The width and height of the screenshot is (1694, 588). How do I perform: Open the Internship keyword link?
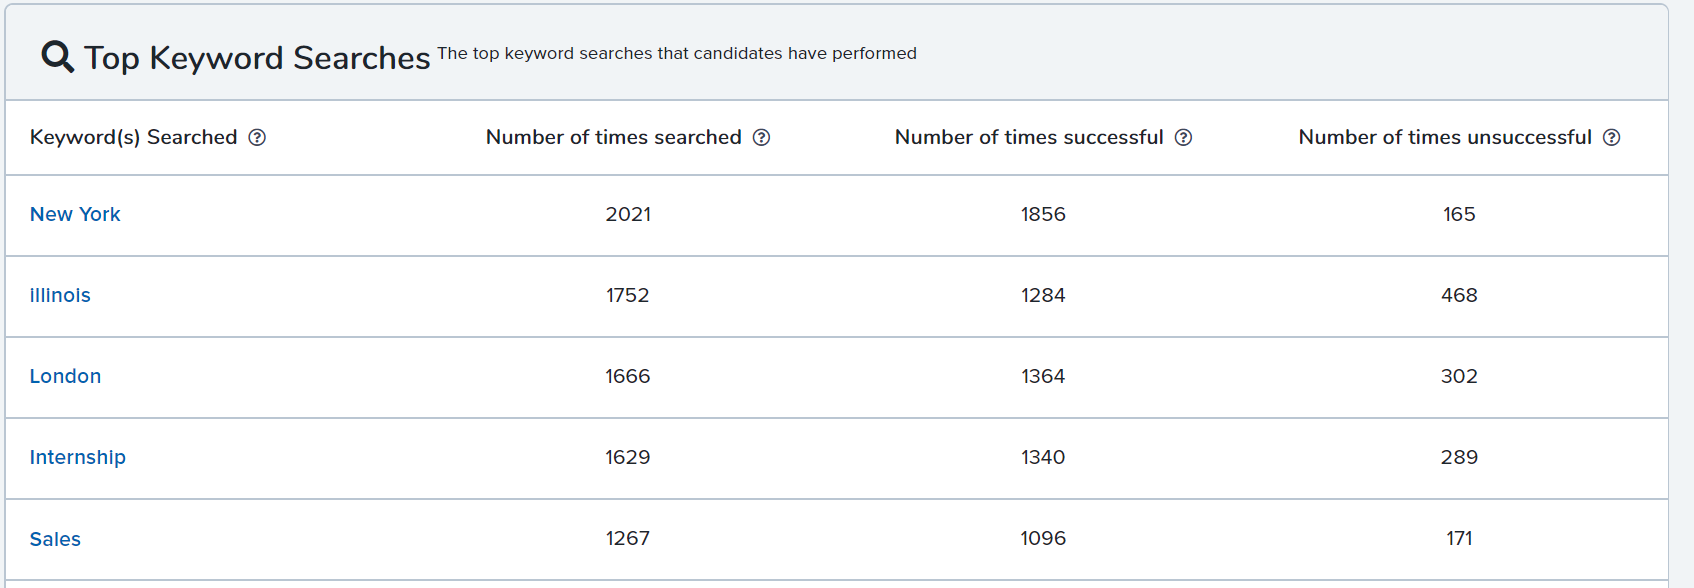coord(78,457)
